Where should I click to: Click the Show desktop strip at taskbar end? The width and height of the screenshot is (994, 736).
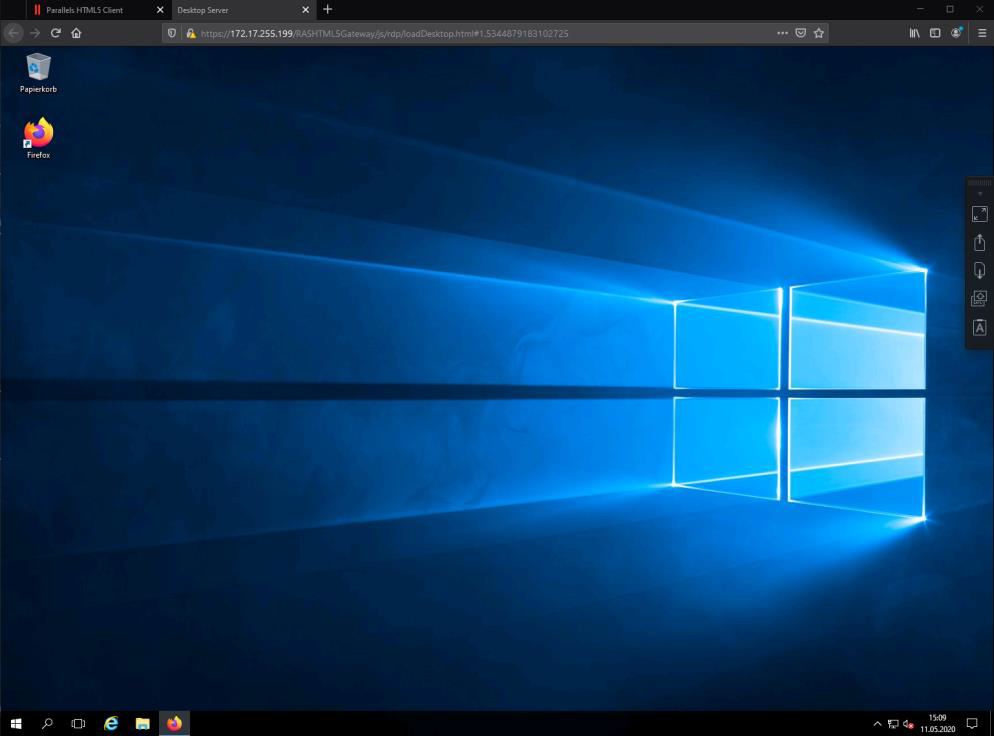click(x=991, y=723)
